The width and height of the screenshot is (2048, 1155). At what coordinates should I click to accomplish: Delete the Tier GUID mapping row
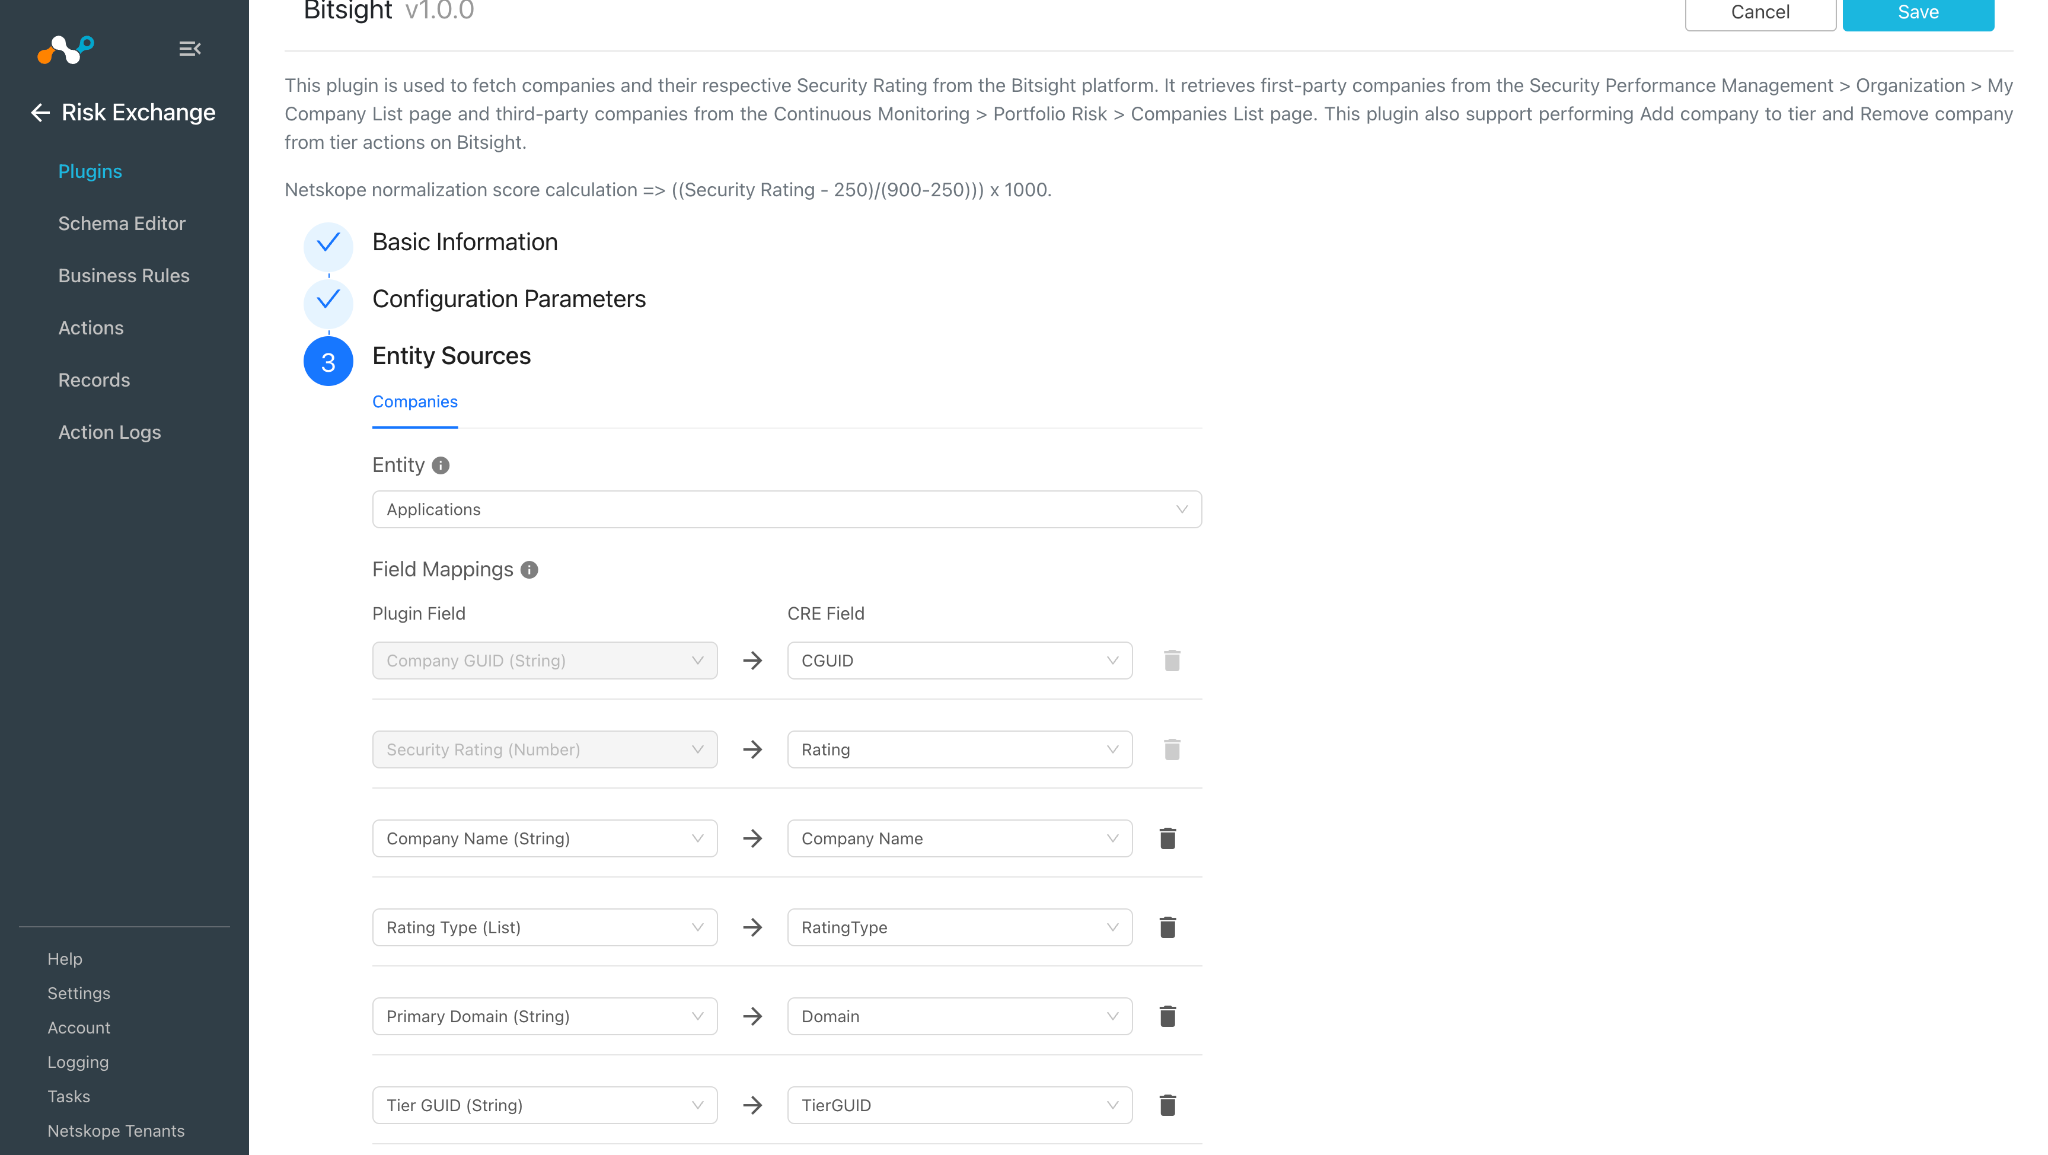(1167, 1106)
